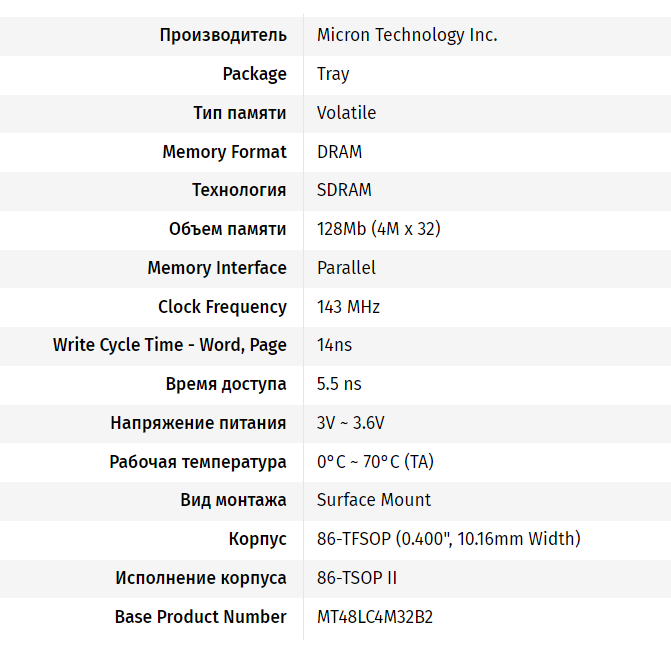Click the Micron Technology Inc. manufacturer value
The image size is (671, 649).
point(407,35)
